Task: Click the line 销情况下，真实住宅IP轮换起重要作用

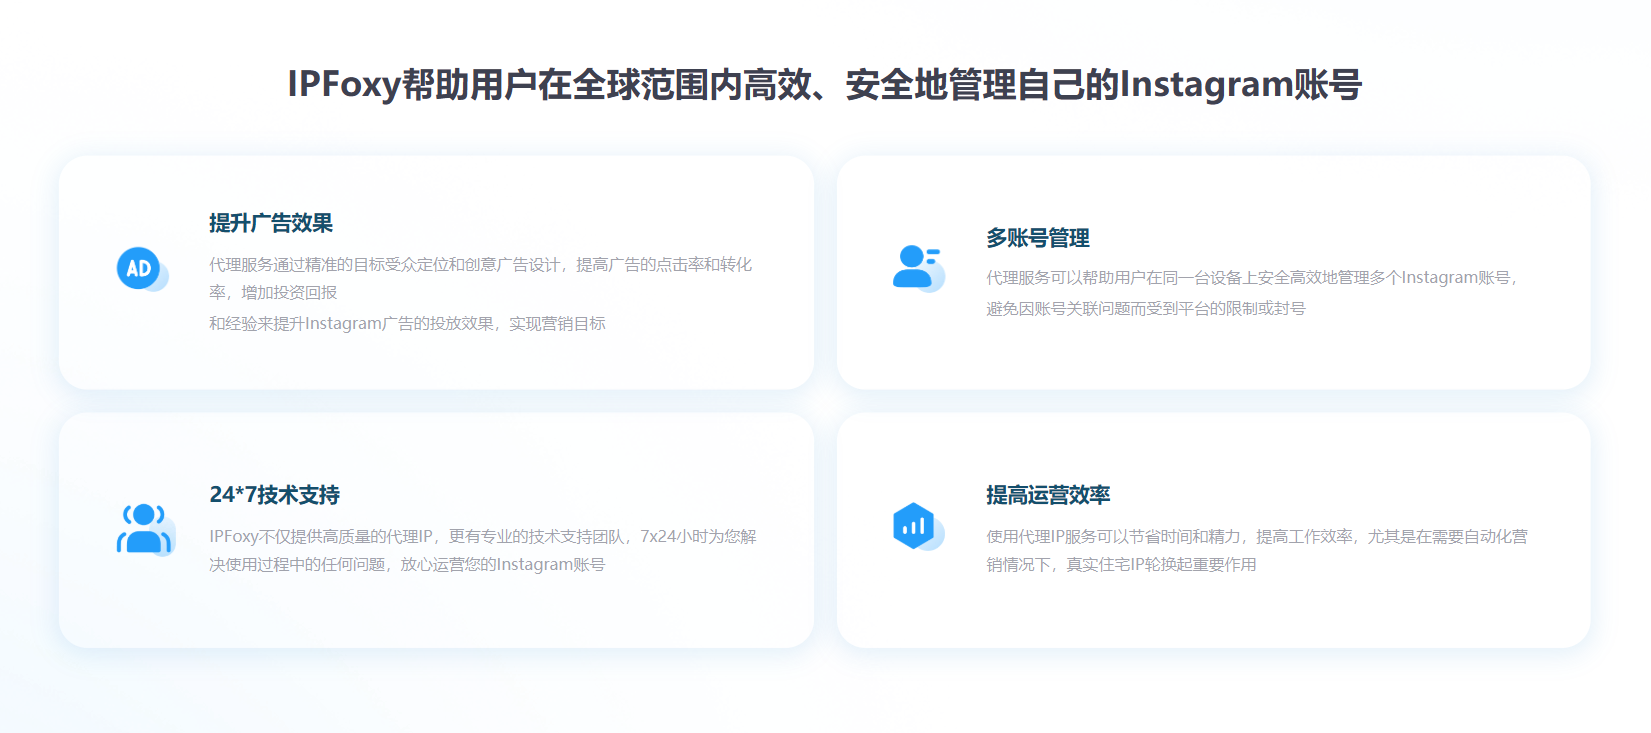Action: [1121, 564]
